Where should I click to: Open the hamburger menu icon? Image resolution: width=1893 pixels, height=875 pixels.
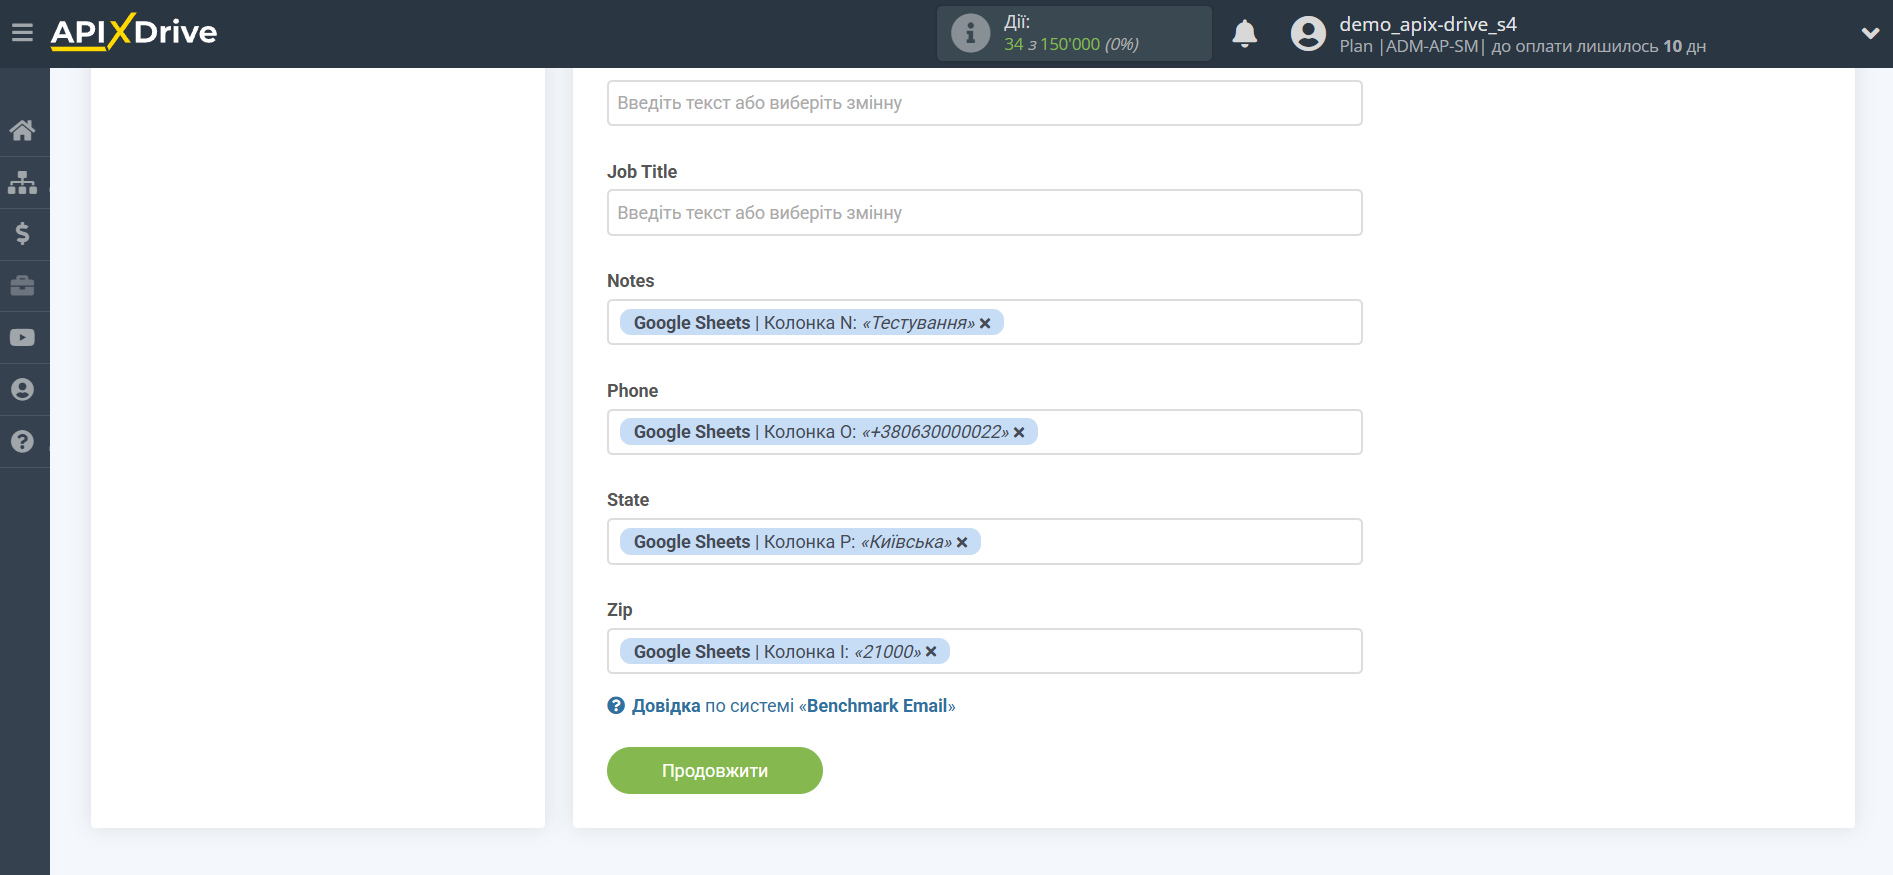(22, 33)
